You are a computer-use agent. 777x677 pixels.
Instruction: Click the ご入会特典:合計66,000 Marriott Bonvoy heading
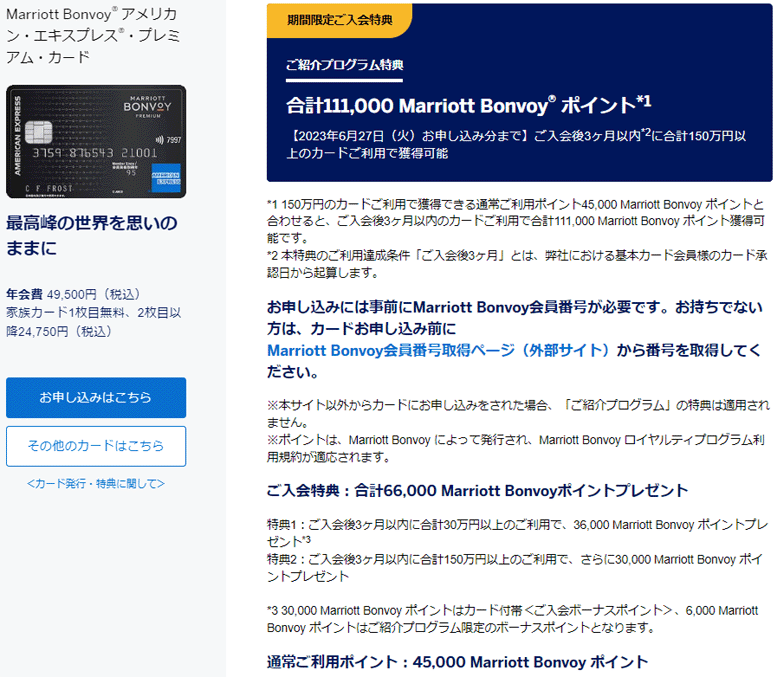477,491
